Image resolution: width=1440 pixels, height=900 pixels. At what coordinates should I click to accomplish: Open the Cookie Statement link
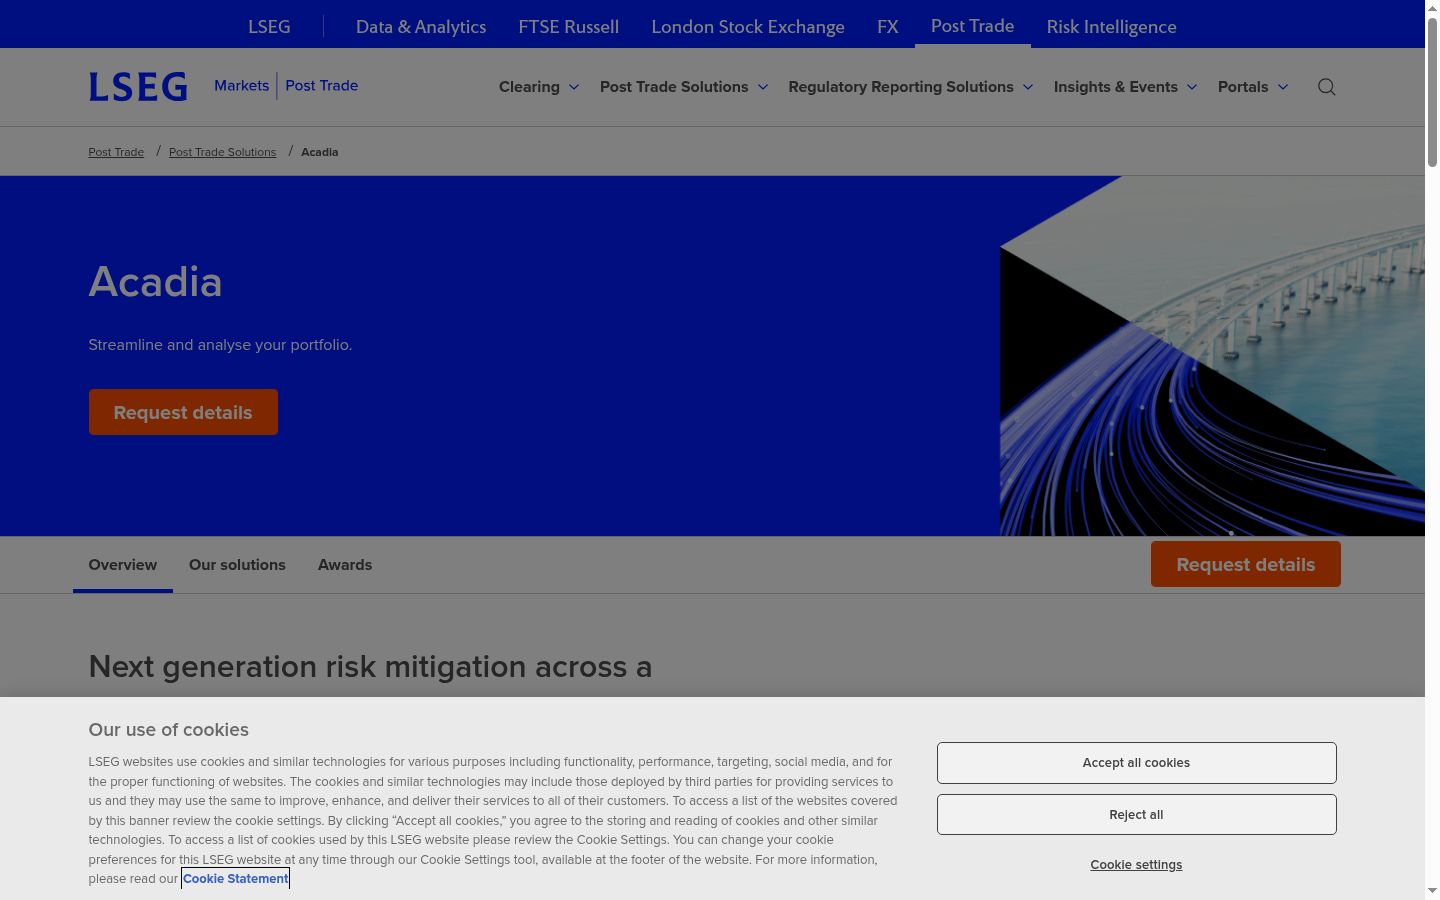tap(236, 879)
